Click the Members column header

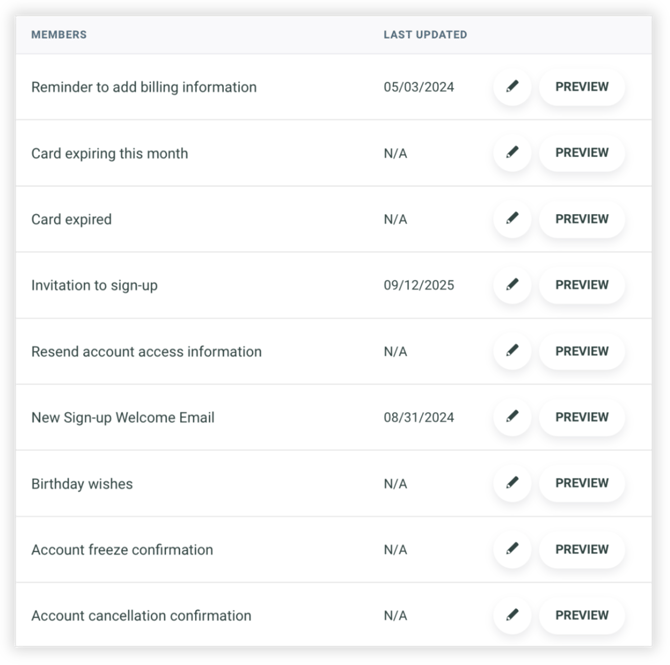tap(59, 35)
